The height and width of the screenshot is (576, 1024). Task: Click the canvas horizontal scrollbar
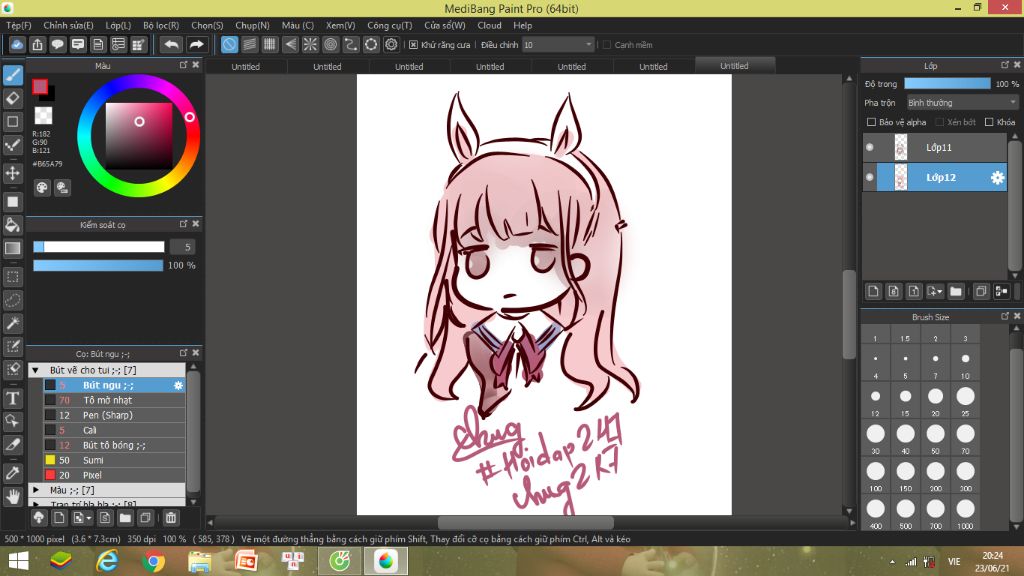coord(526,522)
